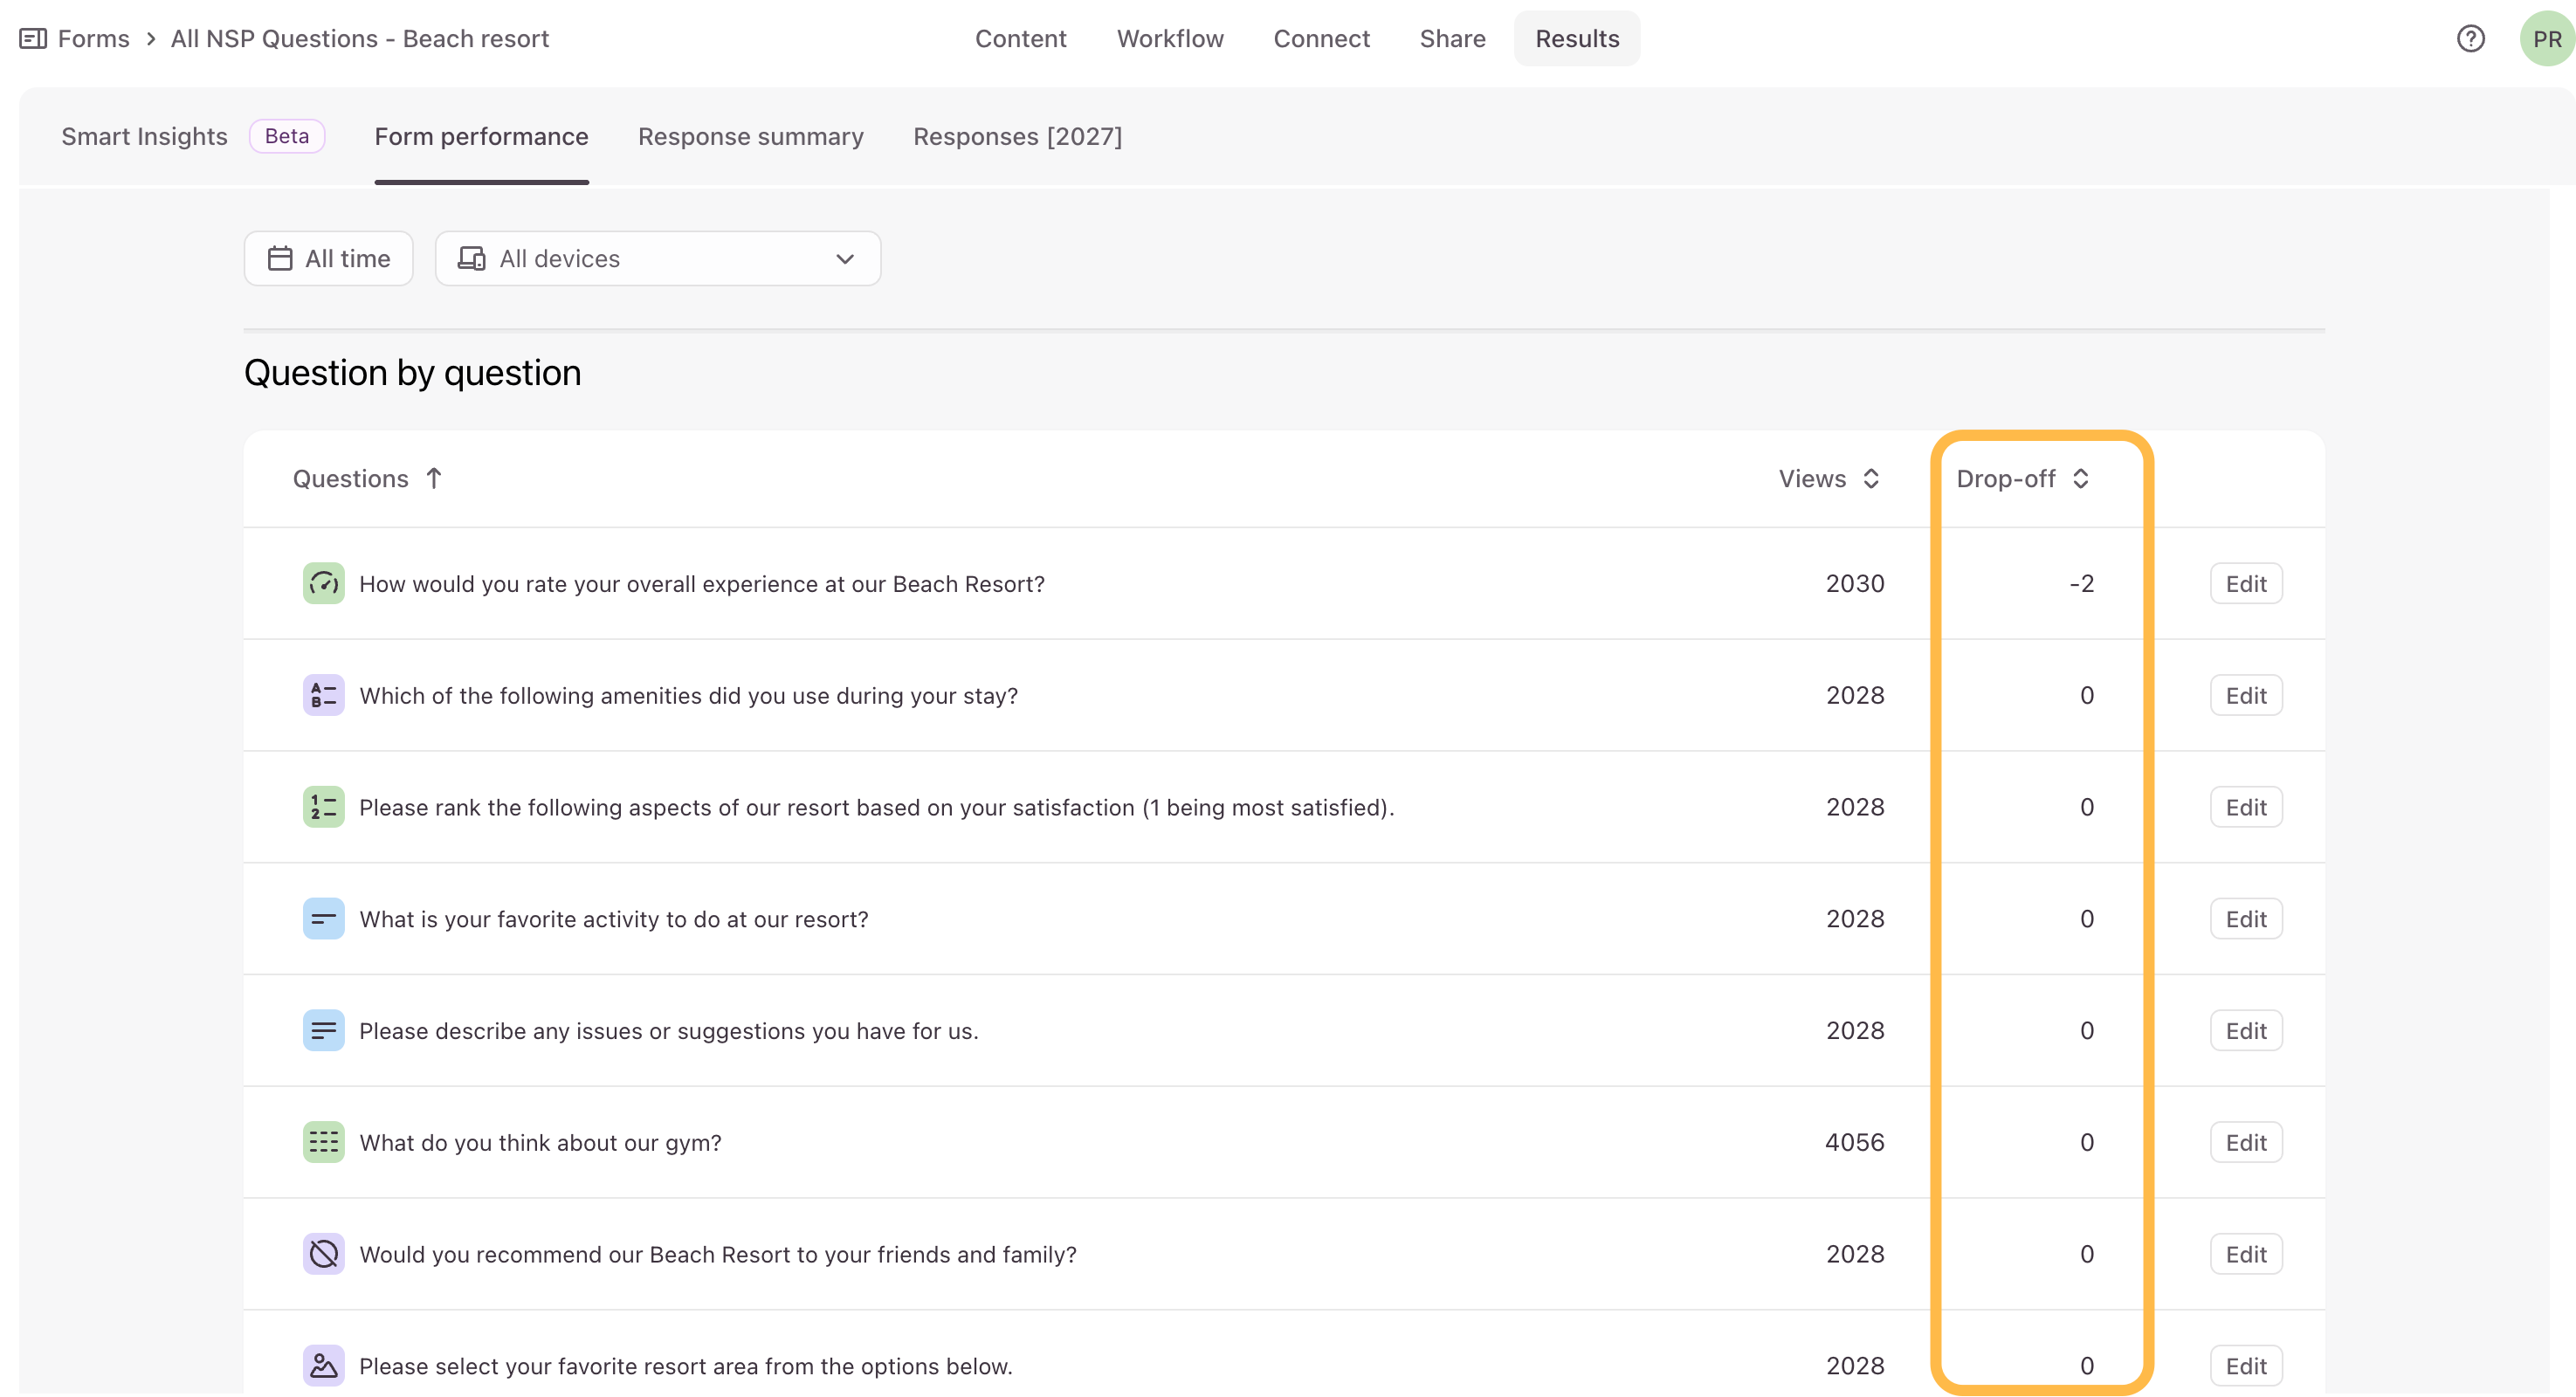Screen dimensions: 2576x1397
Task: Click the Forms icon in the breadcrumb
Action: 33,39
